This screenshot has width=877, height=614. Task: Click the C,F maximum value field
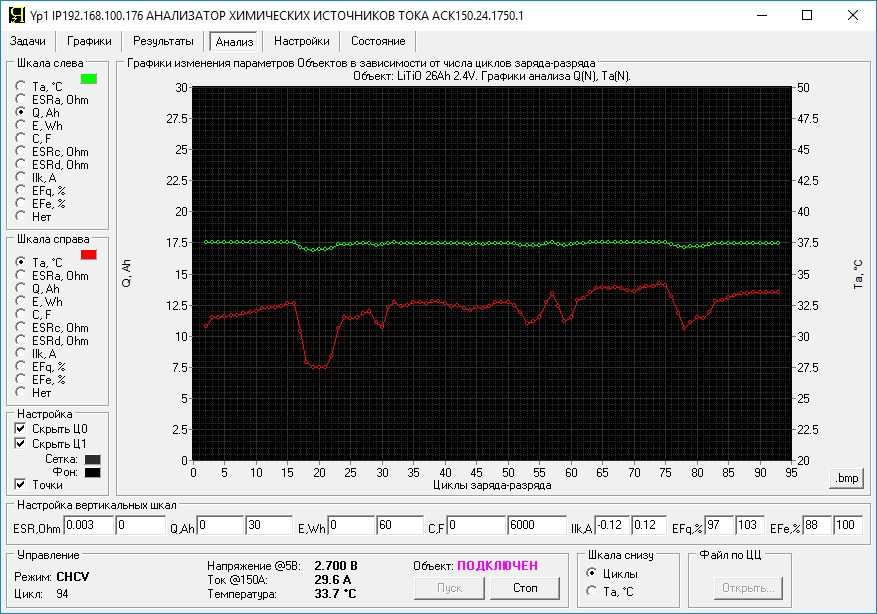click(531, 525)
